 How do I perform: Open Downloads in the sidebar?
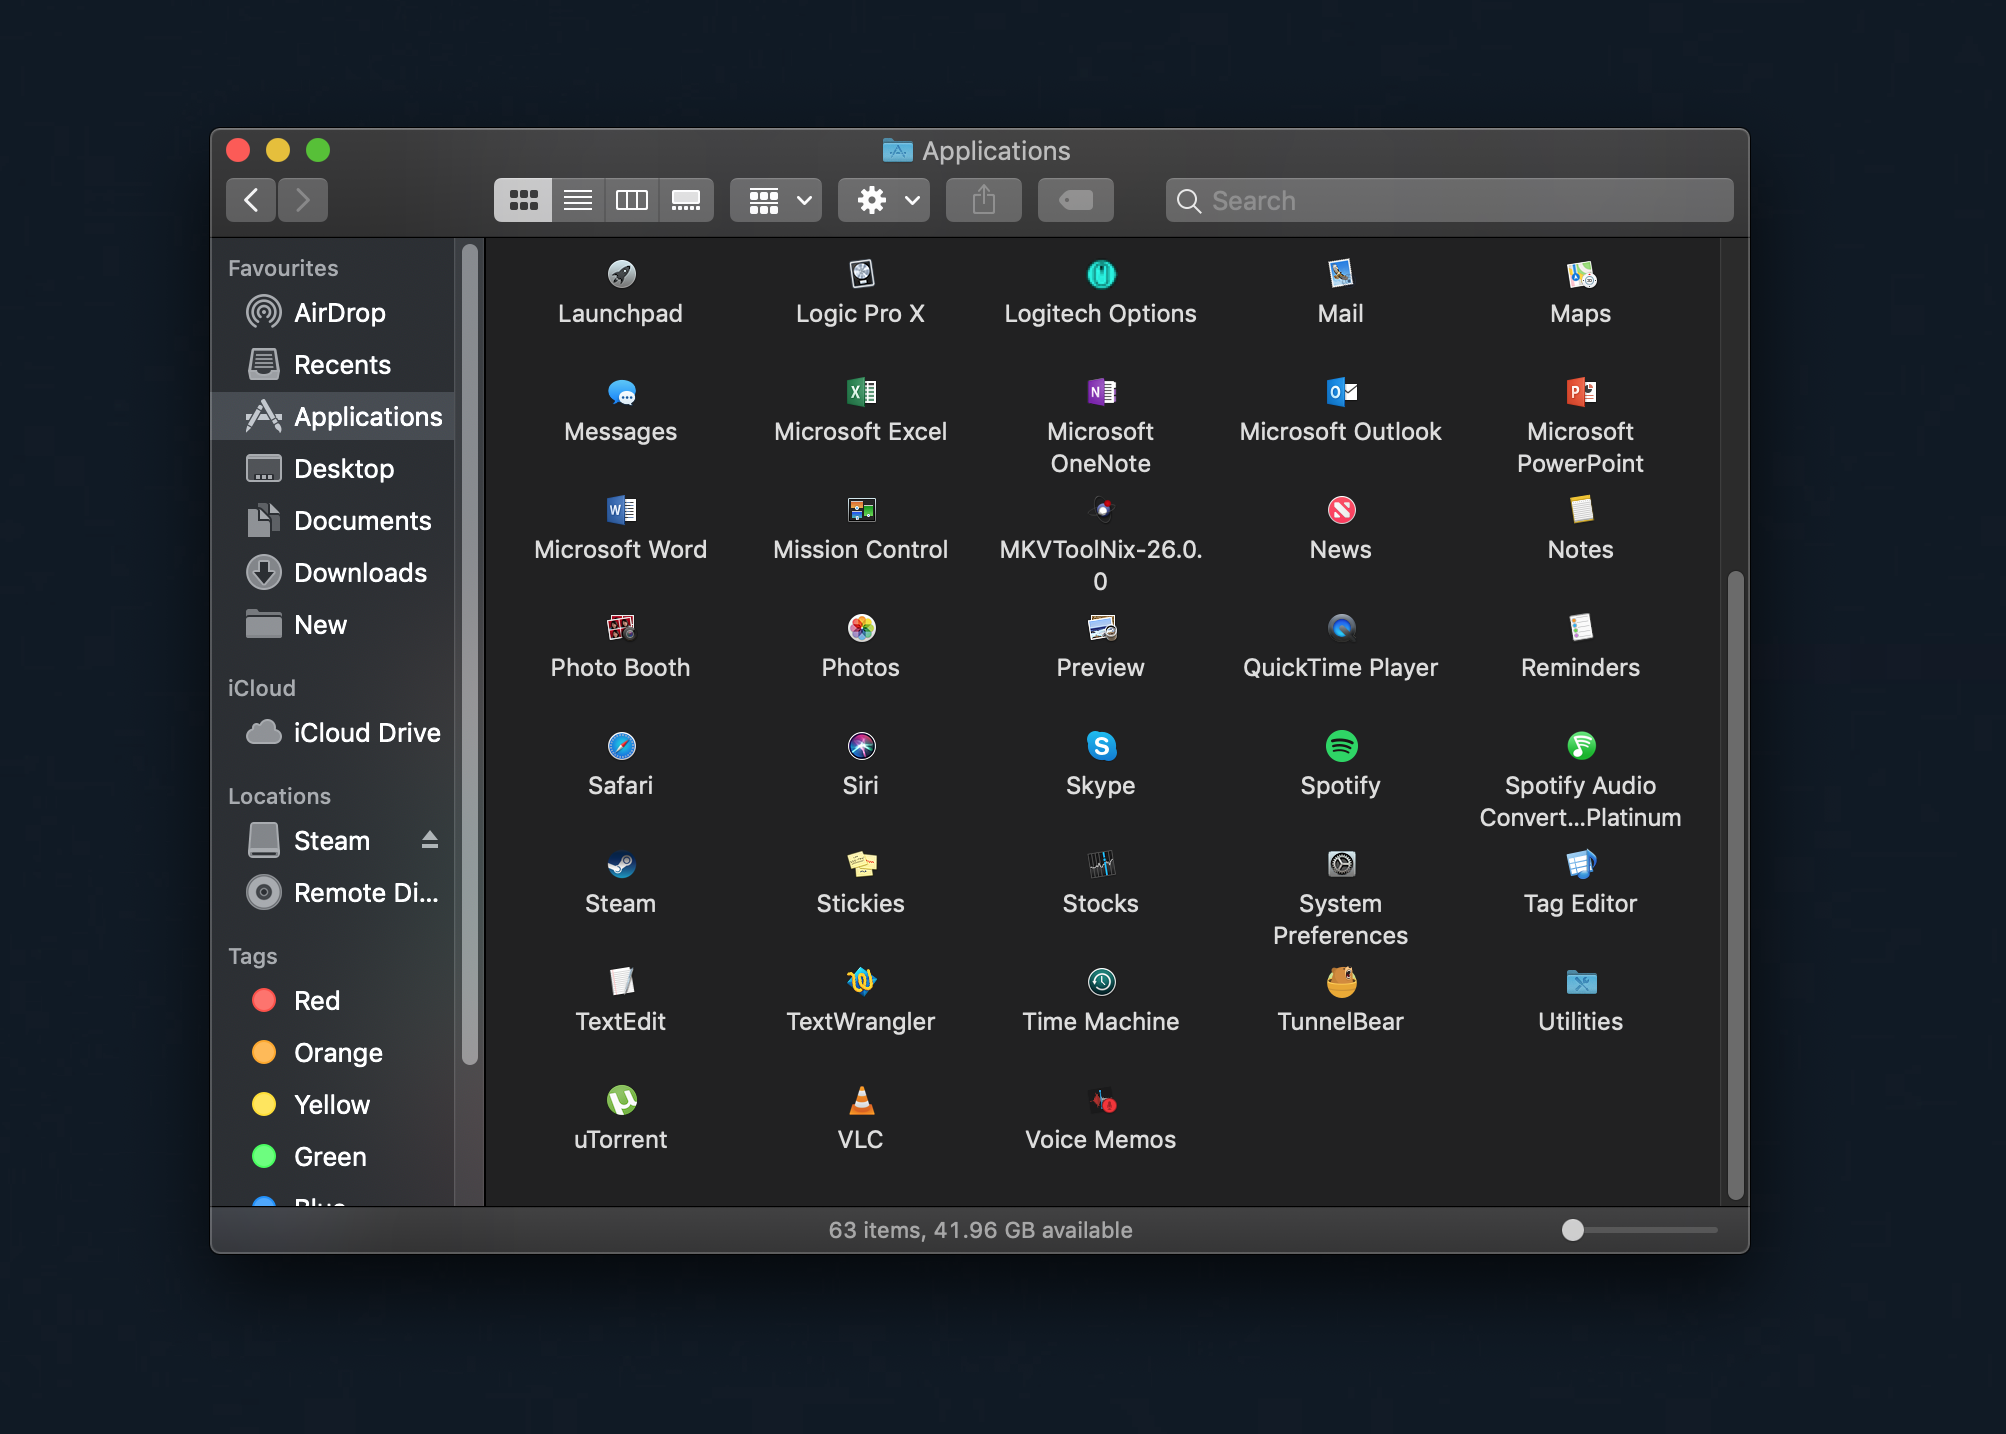tap(360, 573)
